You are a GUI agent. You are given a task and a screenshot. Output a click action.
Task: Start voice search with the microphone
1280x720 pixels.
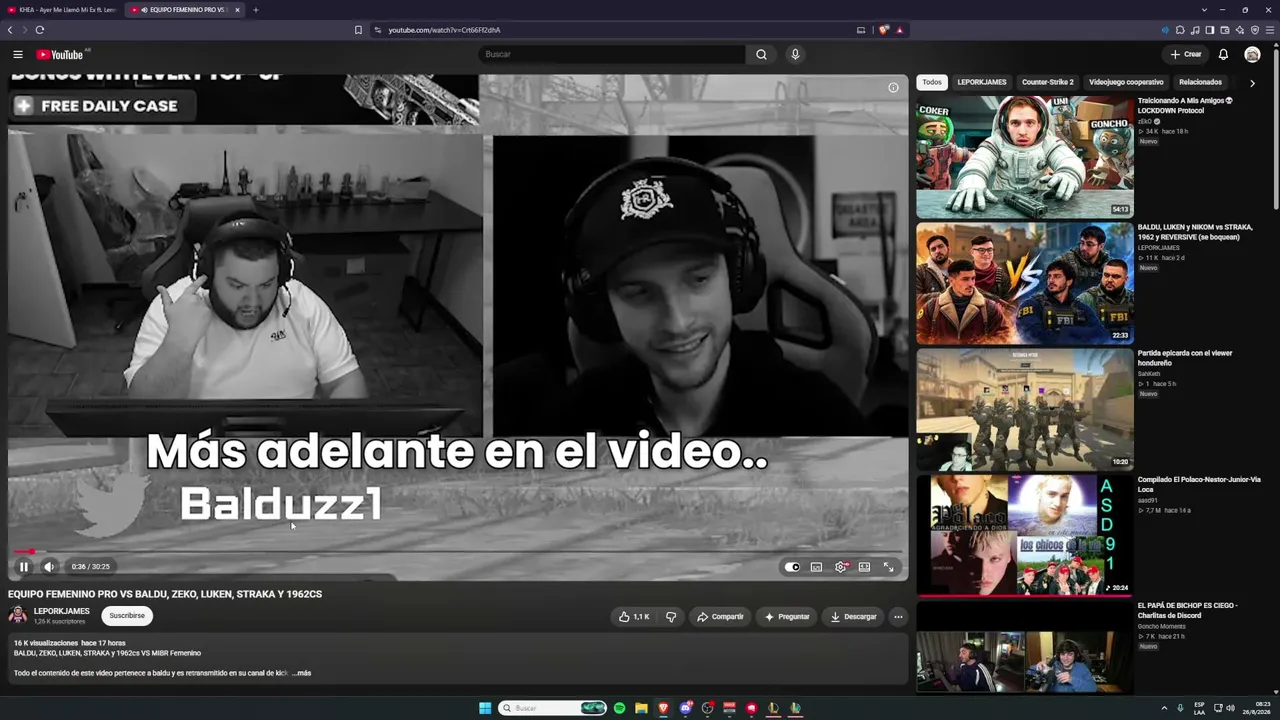coord(795,54)
